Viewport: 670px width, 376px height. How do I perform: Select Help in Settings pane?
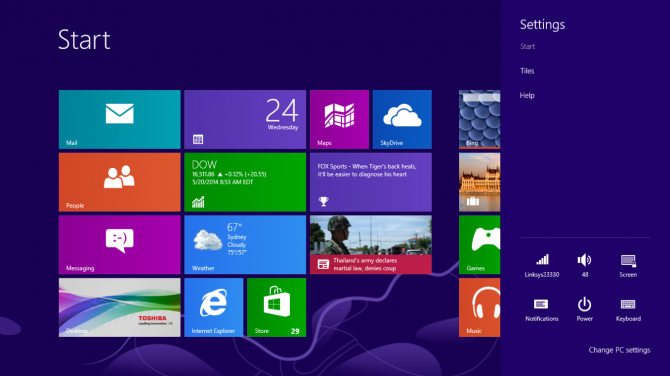[x=527, y=95]
